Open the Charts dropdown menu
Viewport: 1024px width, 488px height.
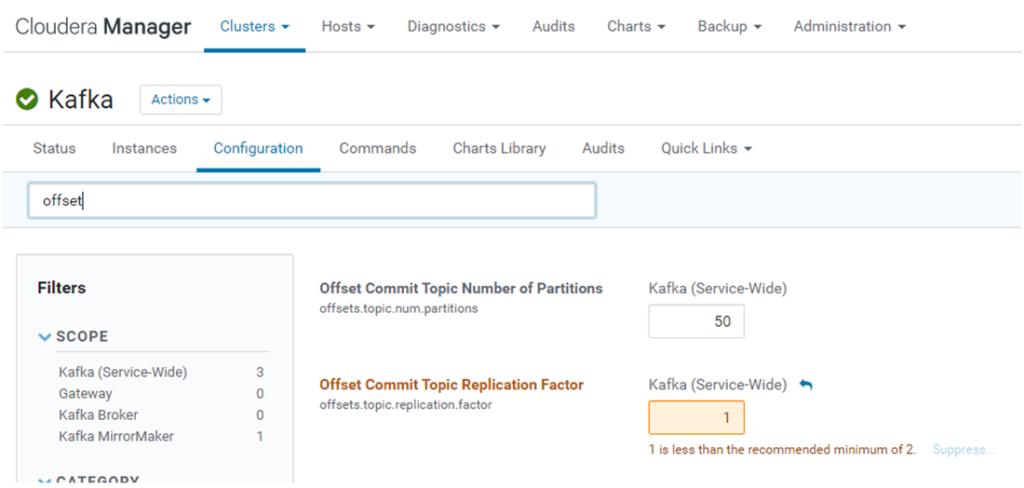click(636, 26)
